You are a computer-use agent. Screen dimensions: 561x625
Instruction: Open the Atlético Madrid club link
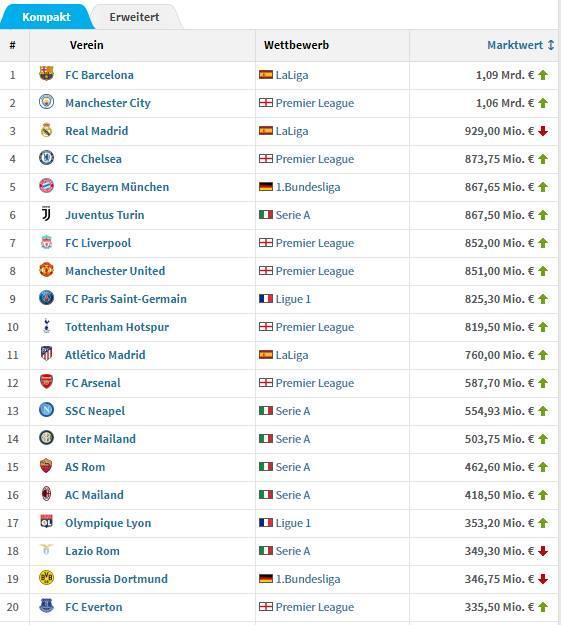(105, 355)
